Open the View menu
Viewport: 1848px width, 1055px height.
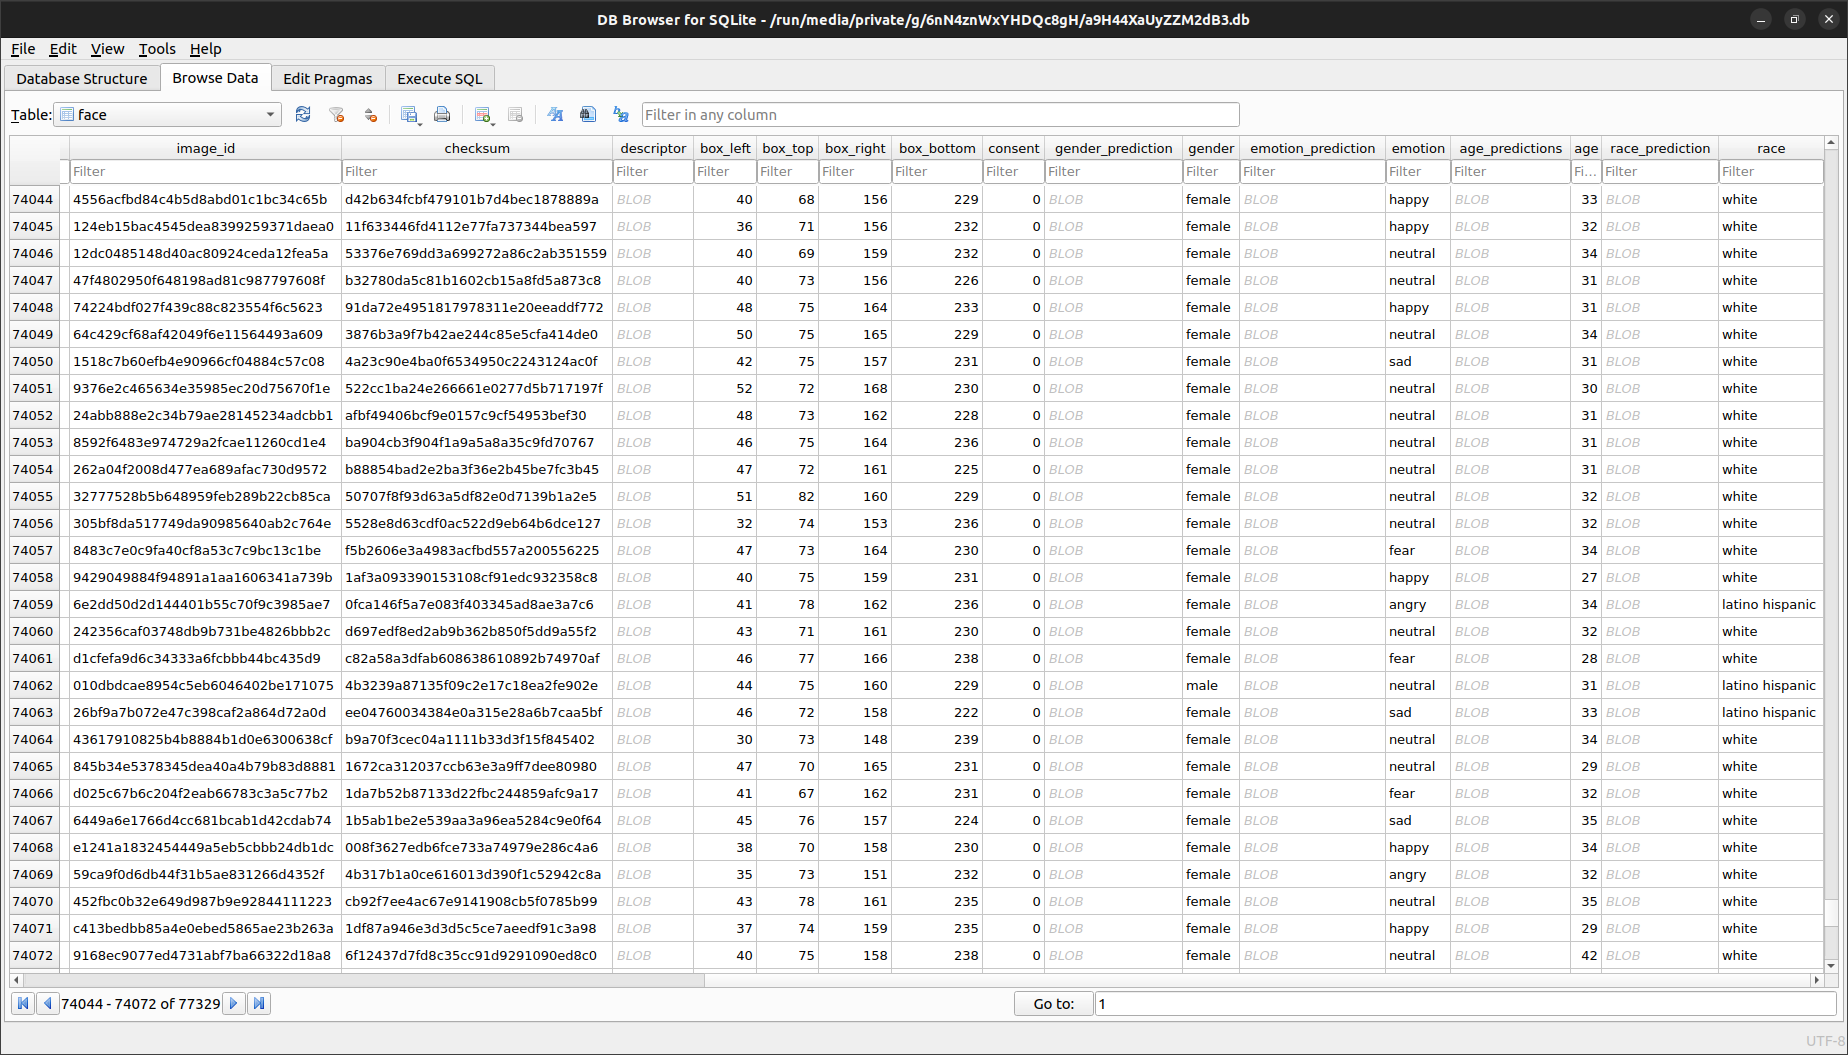[107, 49]
